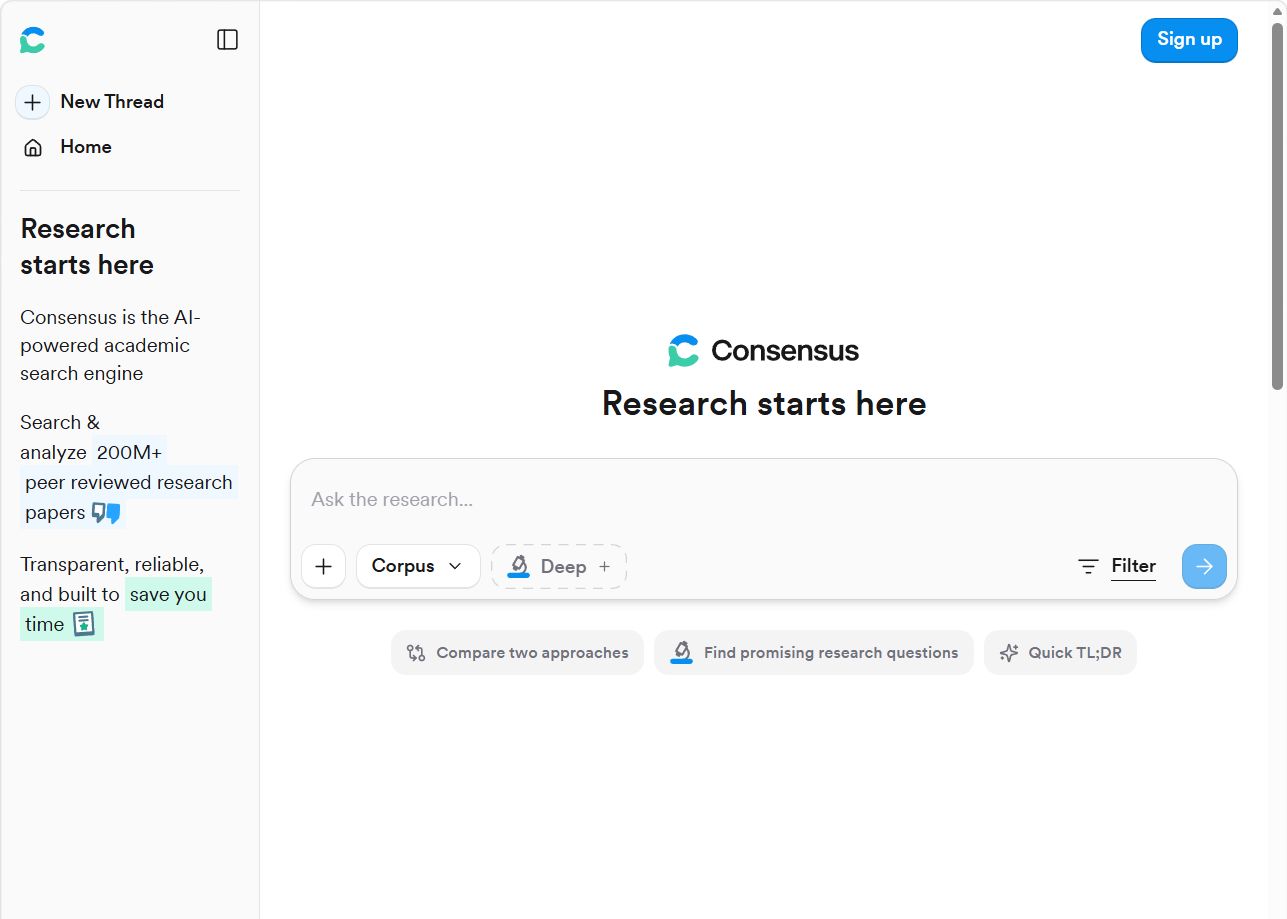Click the Corpus dropdown chevron

coord(455,566)
